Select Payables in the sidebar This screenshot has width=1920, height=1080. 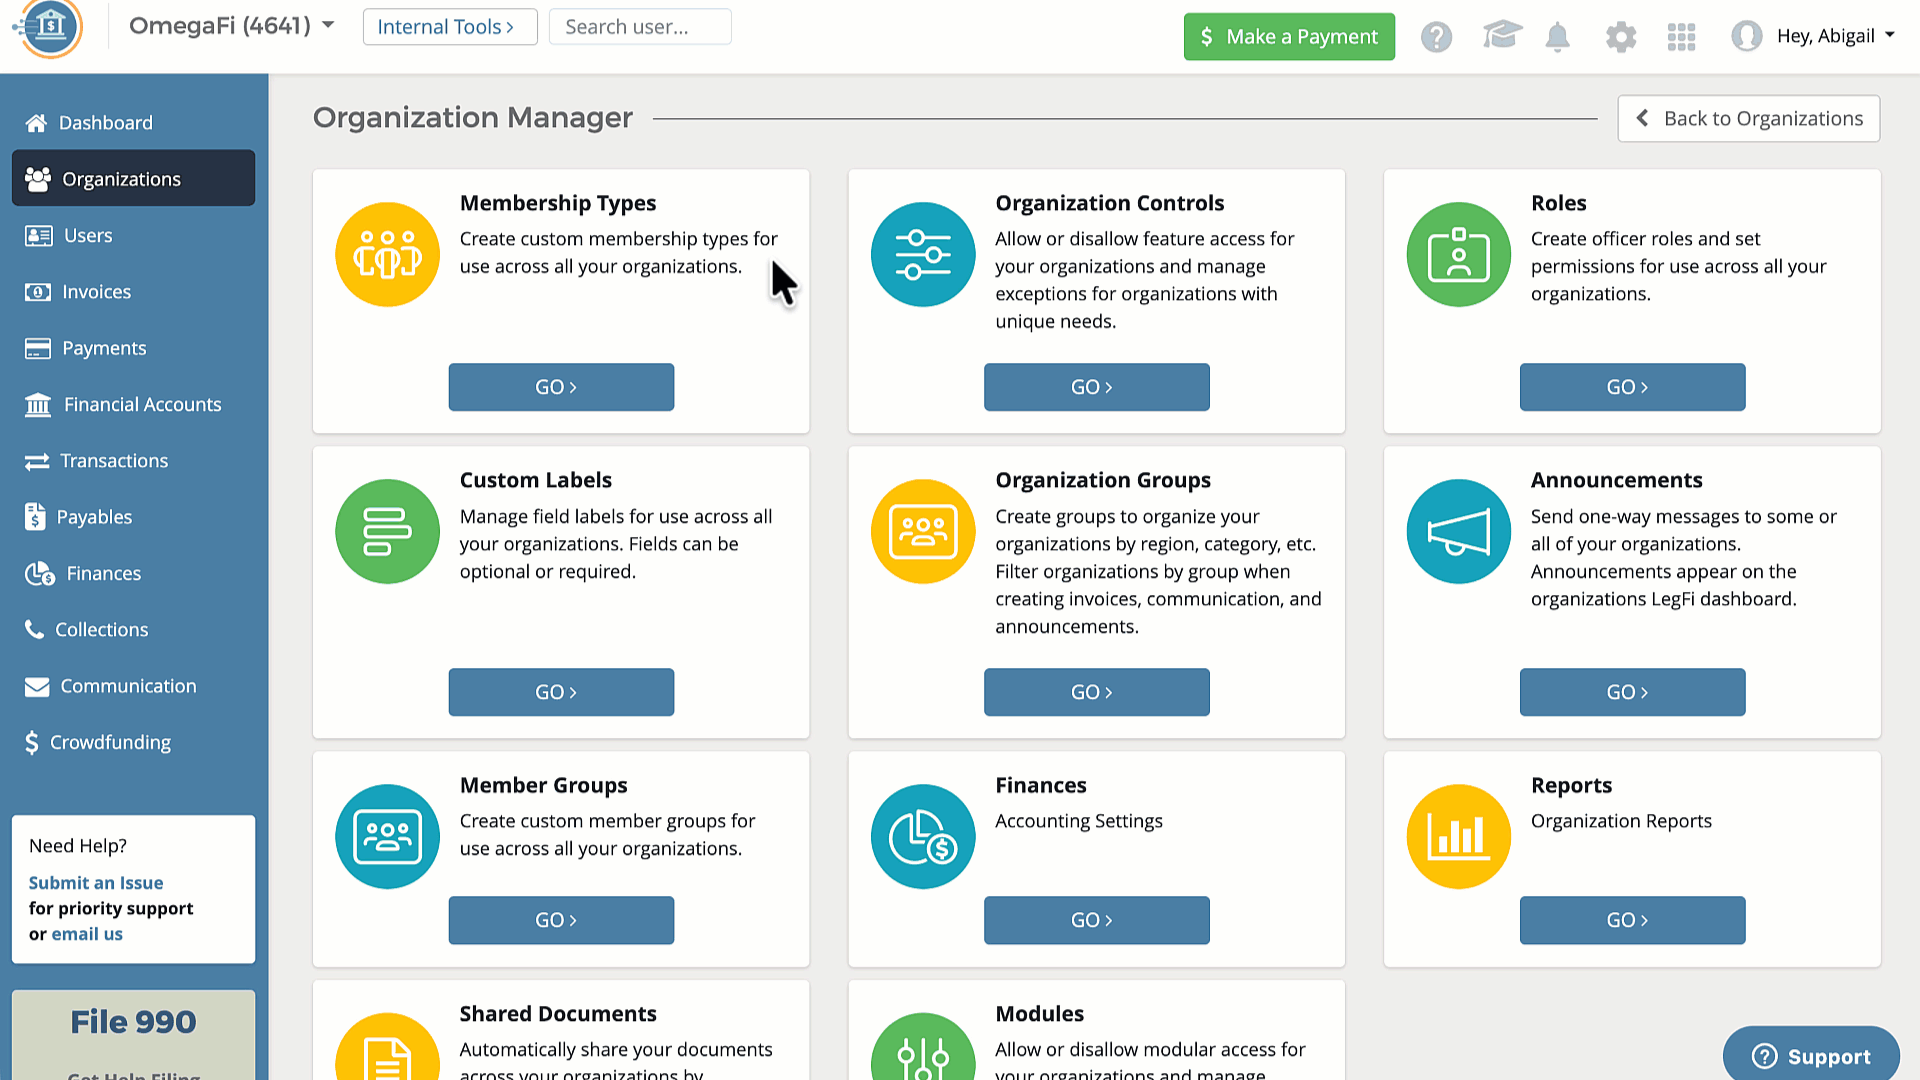94,517
